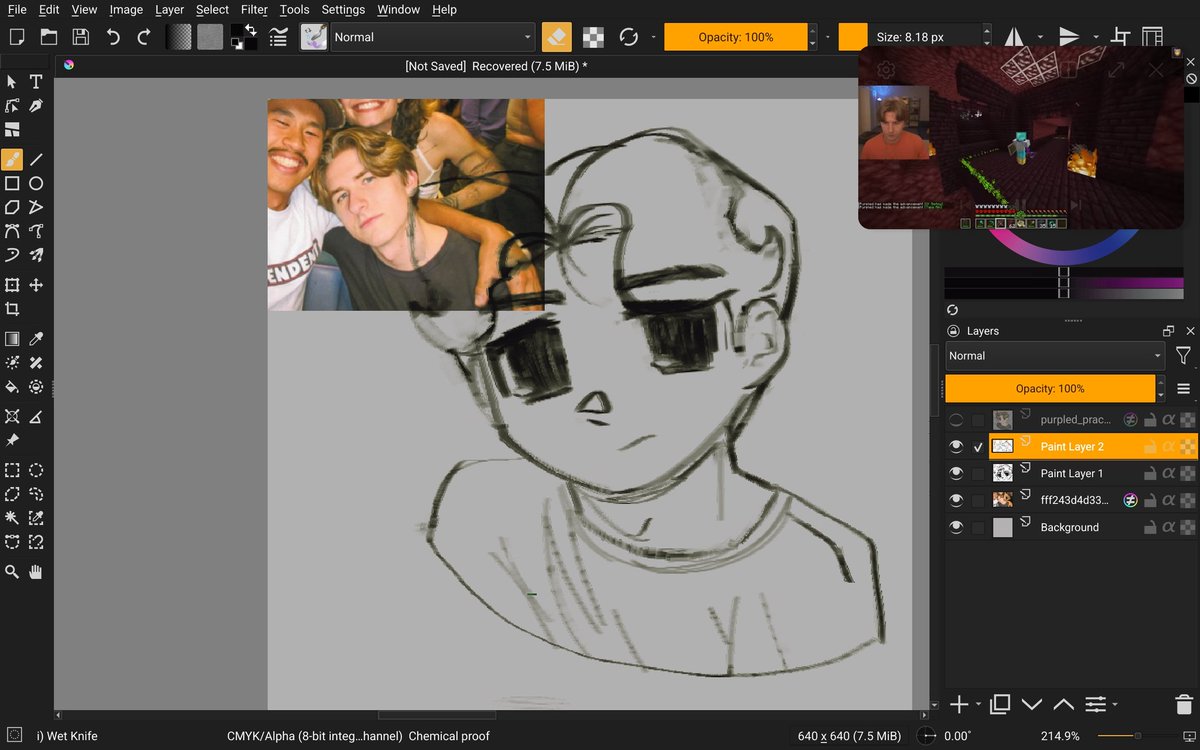Open the Help menu

coord(444,9)
